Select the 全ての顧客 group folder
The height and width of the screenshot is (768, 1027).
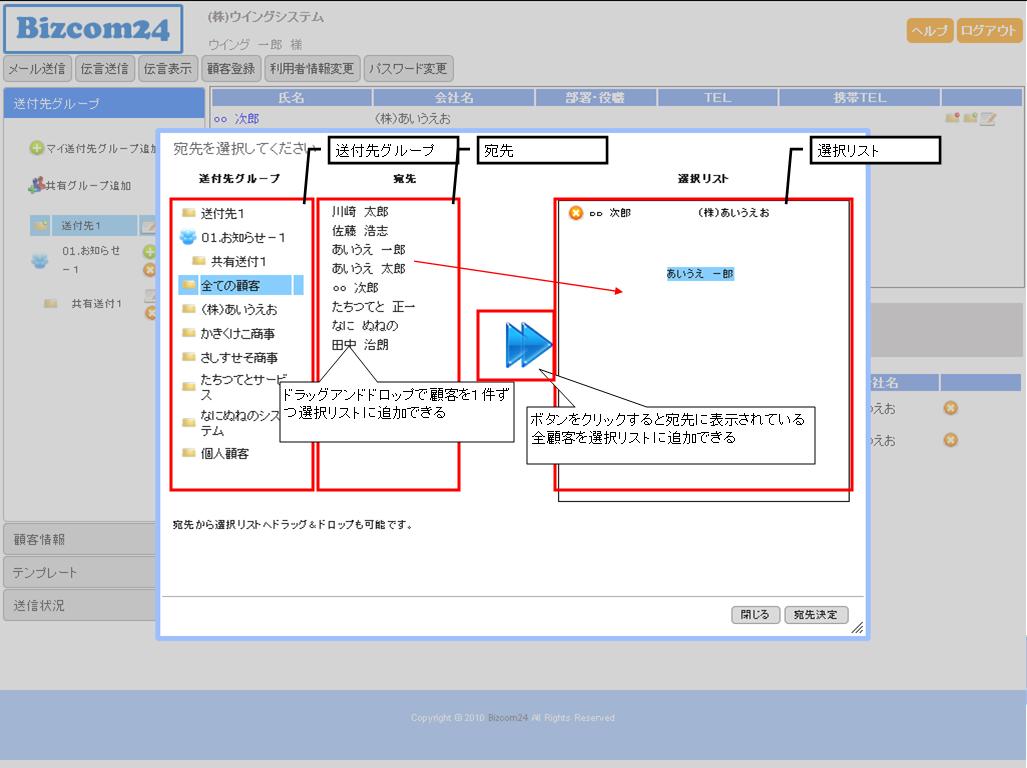pyautogui.click(x=230, y=286)
